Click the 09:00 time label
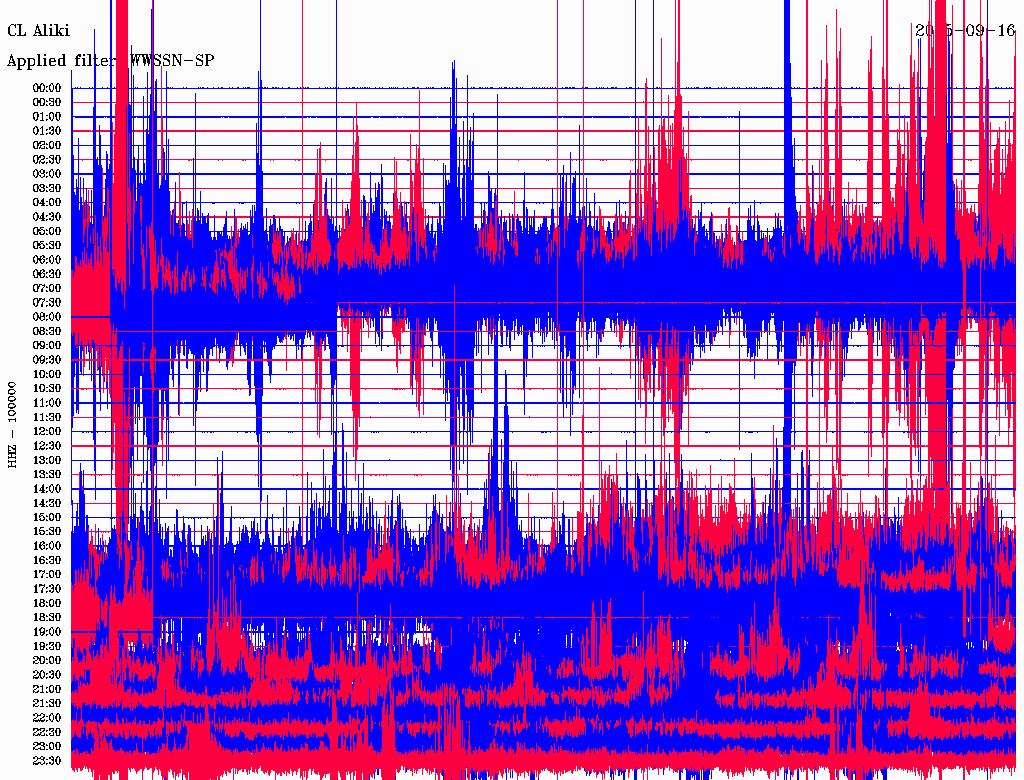The height and width of the screenshot is (780, 1024). pos(47,346)
